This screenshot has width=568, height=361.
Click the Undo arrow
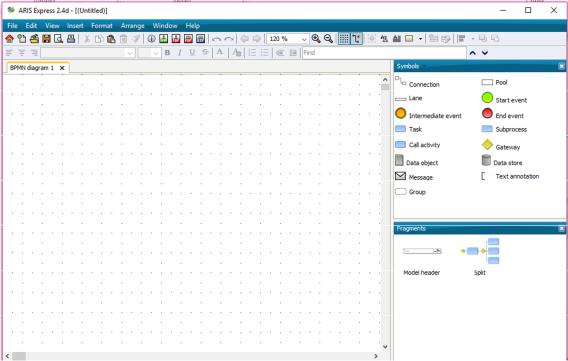(217, 39)
